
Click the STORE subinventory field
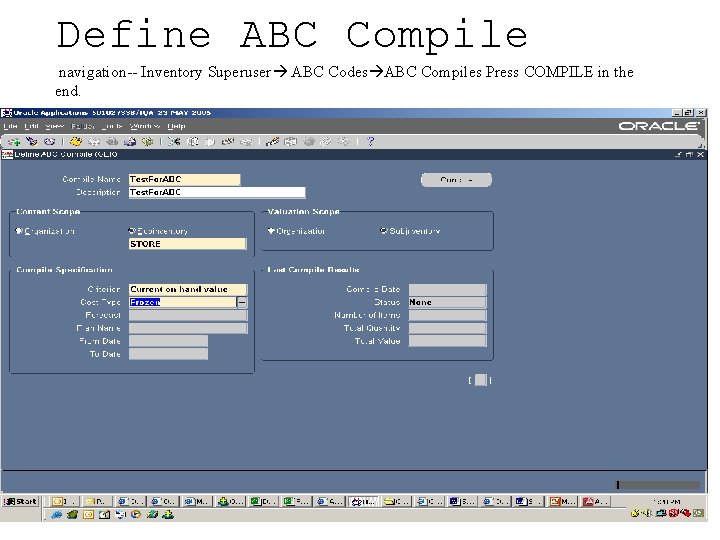(x=188, y=244)
